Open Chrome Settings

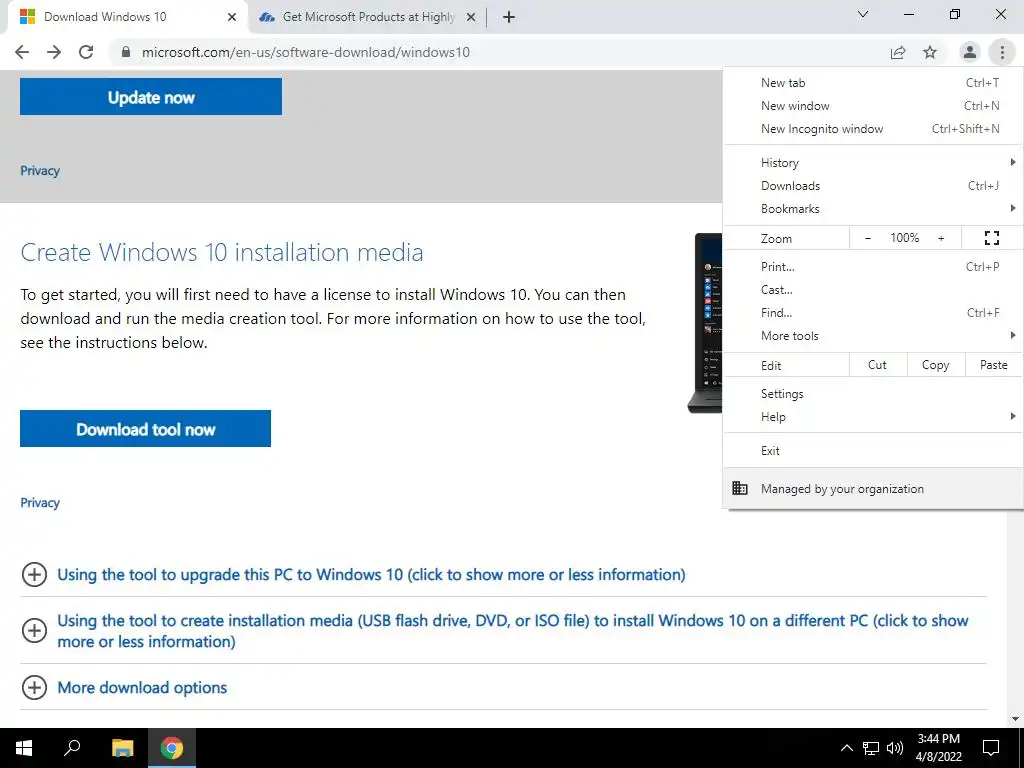click(873, 394)
